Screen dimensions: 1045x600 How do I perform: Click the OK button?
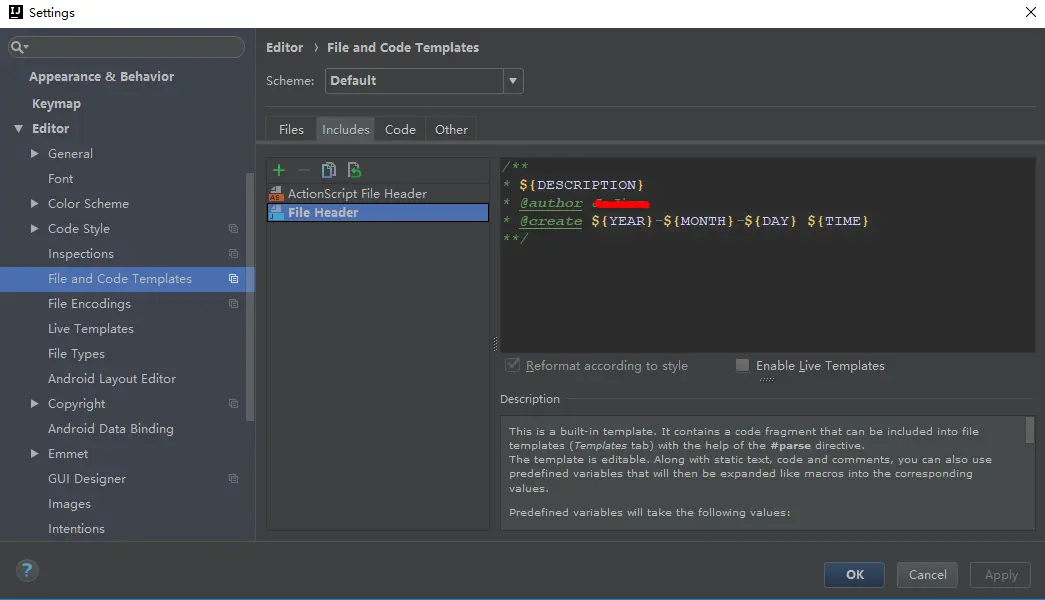pyautogui.click(x=854, y=575)
